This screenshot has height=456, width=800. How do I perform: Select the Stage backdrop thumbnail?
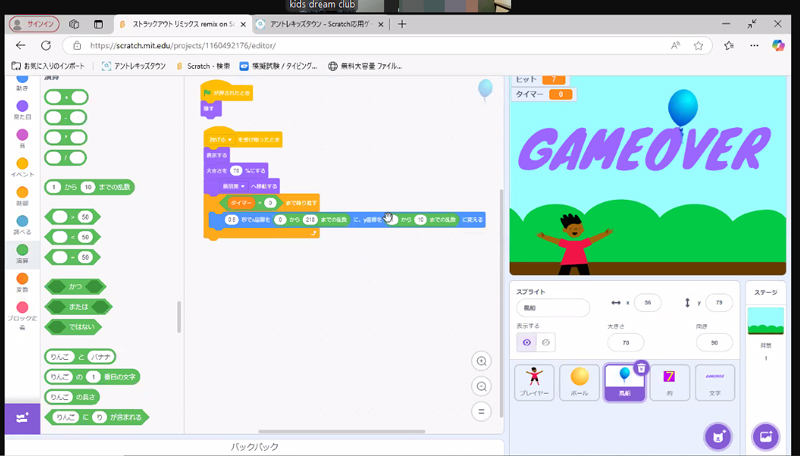click(x=765, y=321)
